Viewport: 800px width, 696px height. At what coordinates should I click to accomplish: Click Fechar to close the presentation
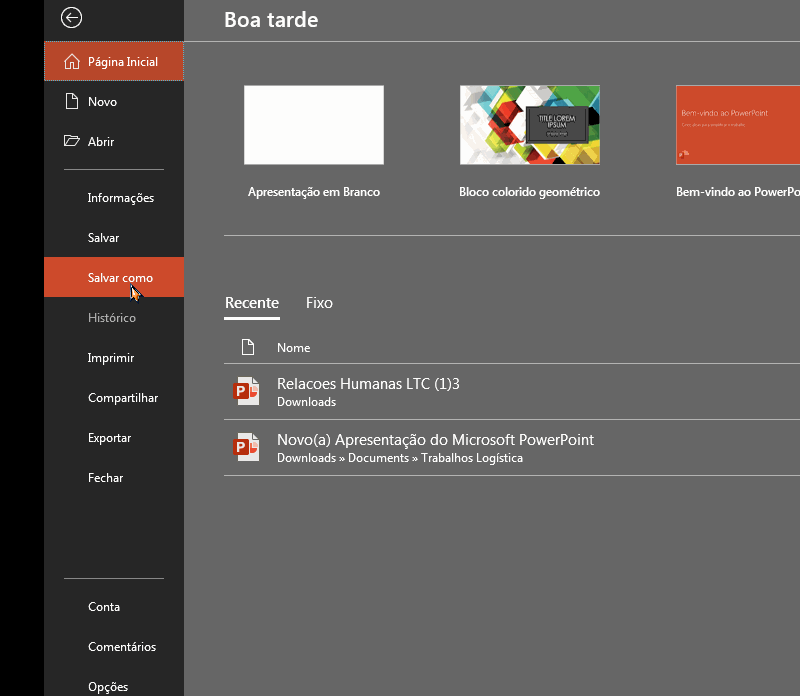(105, 477)
